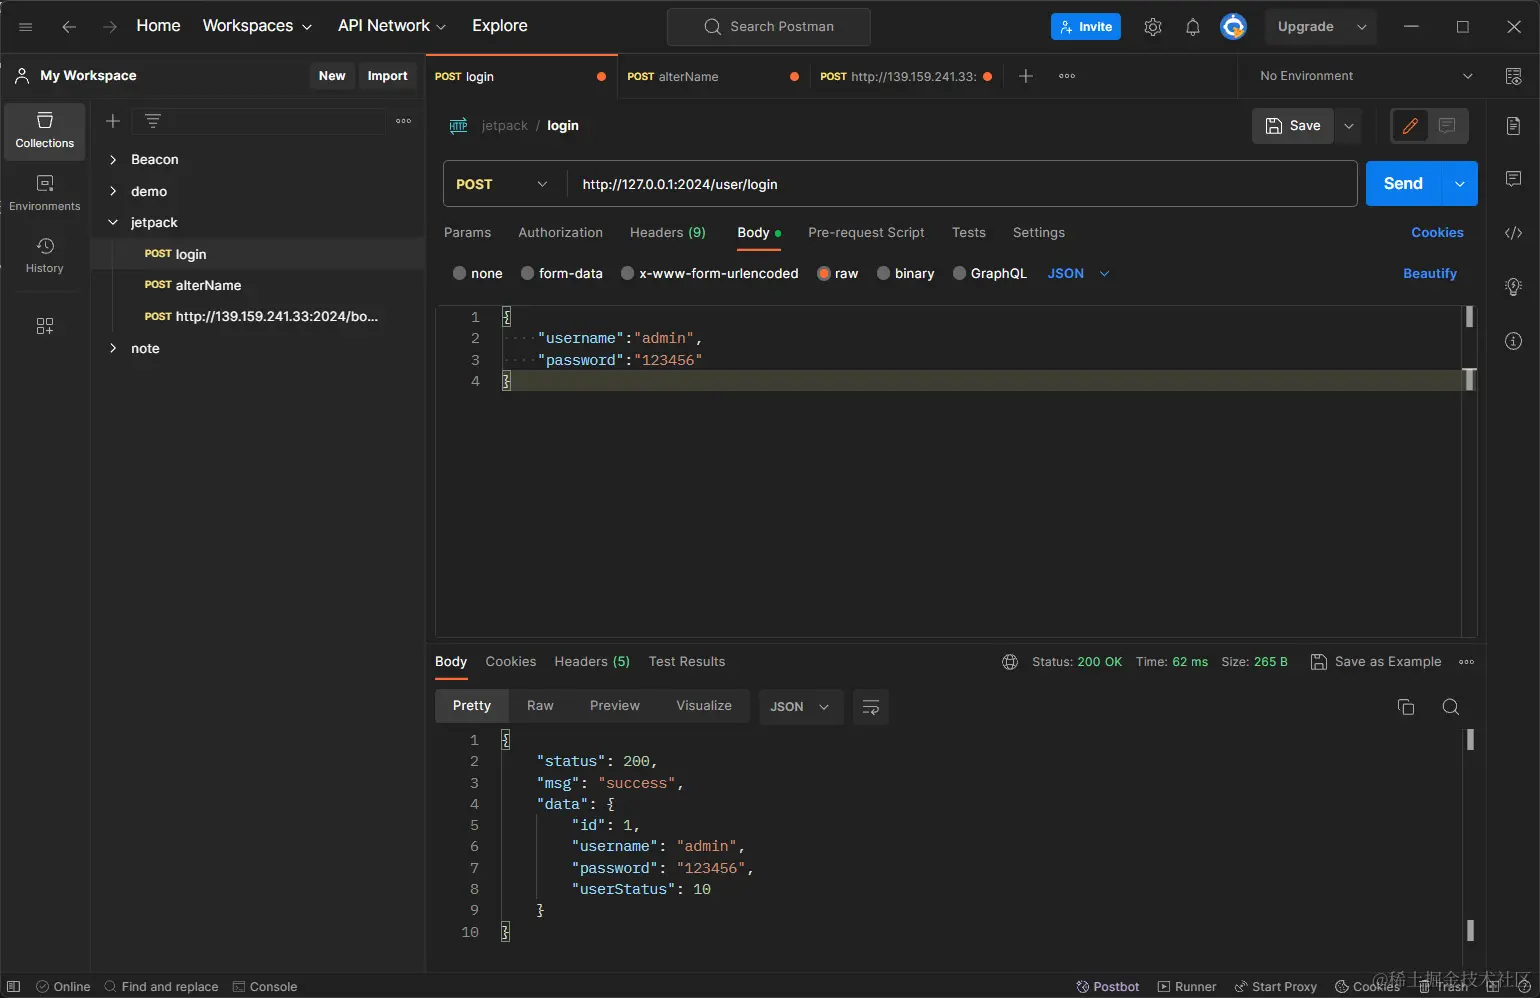Image resolution: width=1540 pixels, height=998 pixels.
Task: Open collections options ellipsis
Action: pos(403,121)
